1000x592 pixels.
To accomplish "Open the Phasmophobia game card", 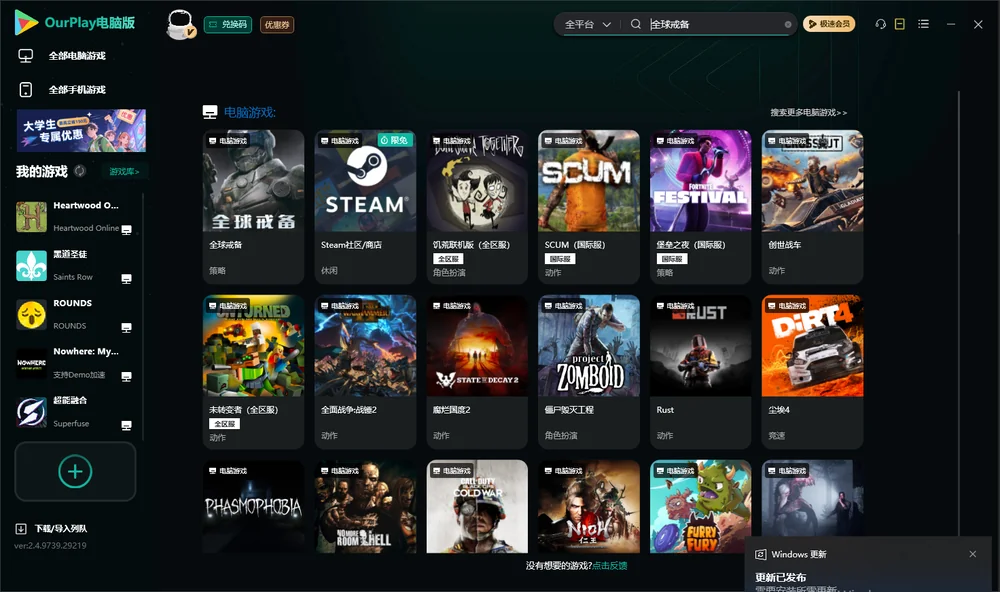I will [x=253, y=507].
